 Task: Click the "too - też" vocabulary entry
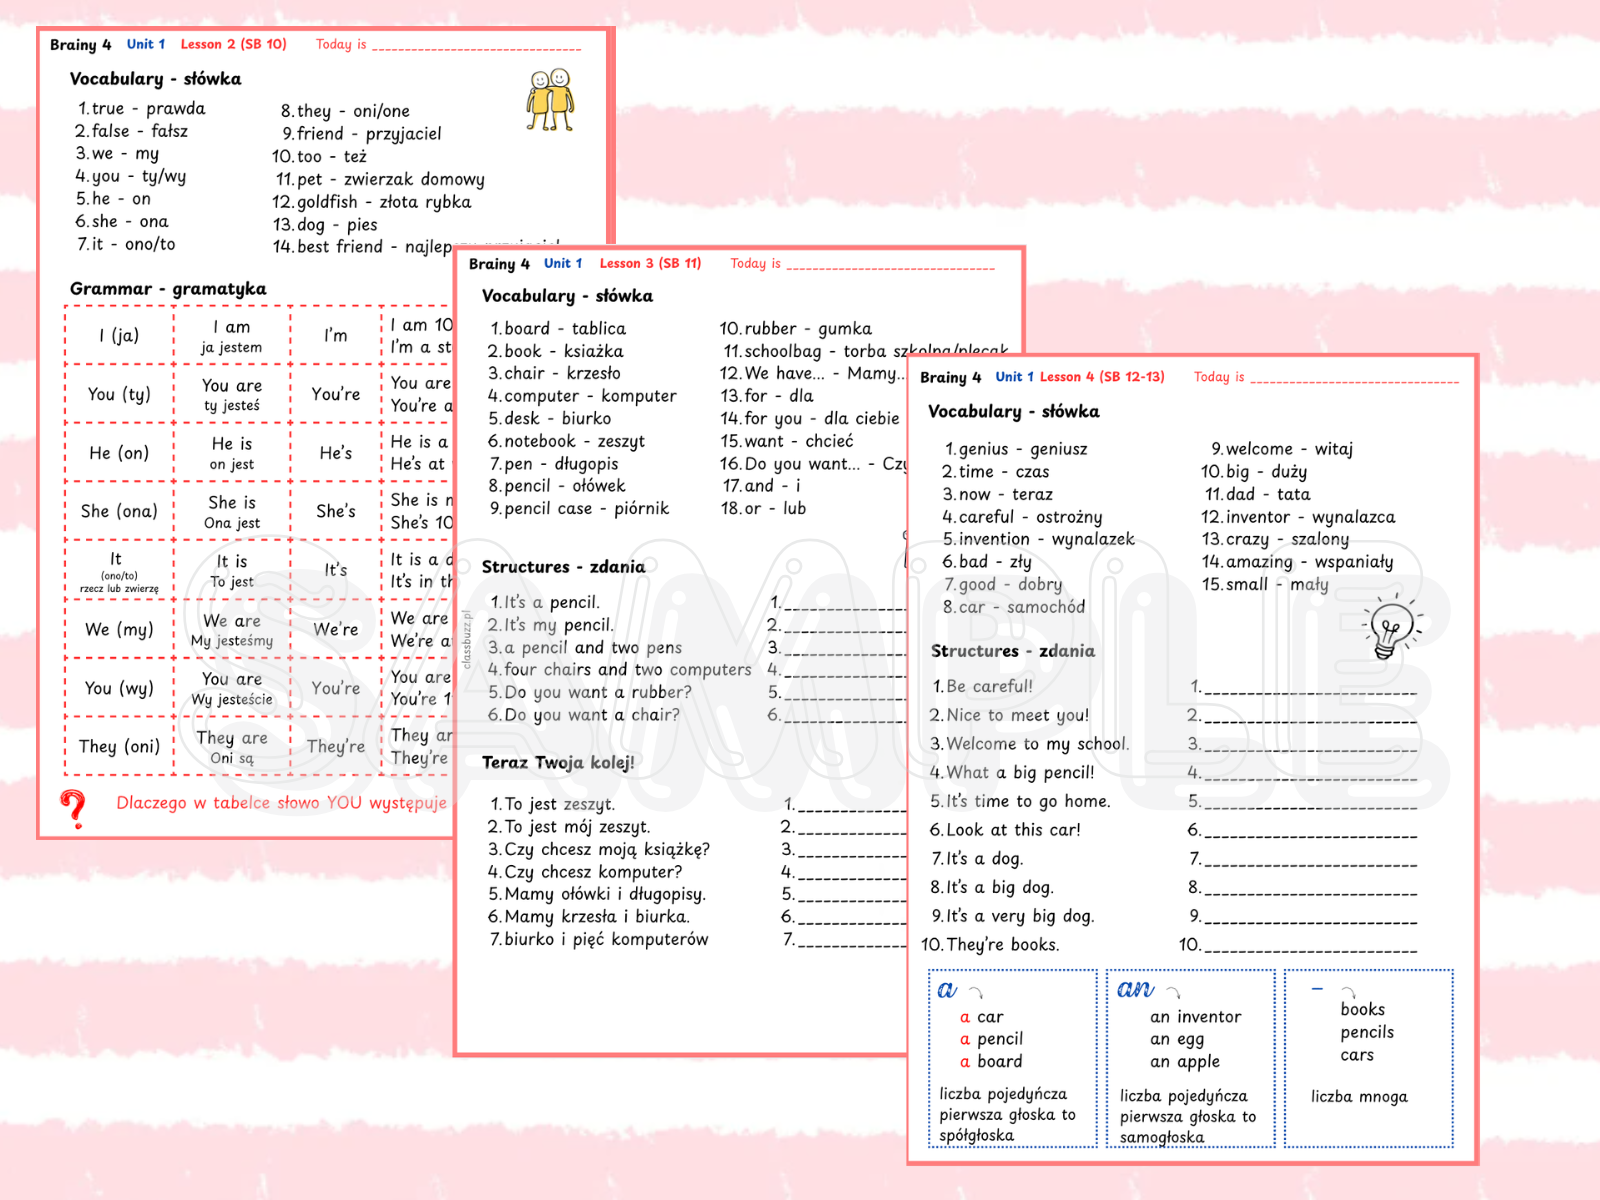tap(320, 157)
